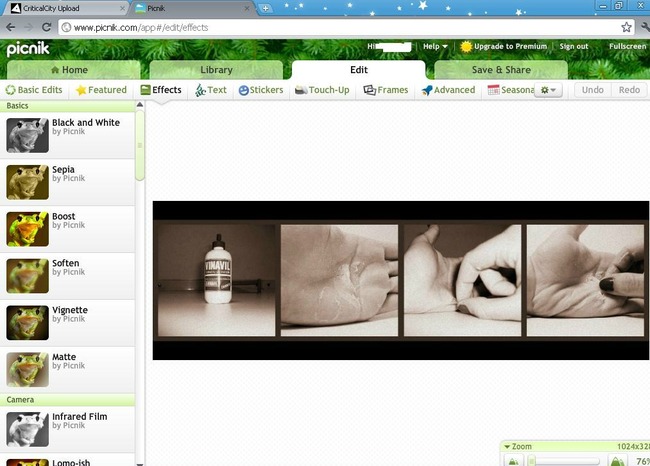Viewport: 650px width, 466px height.
Task: Click Upgrade to Premium link
Action: (x=510, y=46)
